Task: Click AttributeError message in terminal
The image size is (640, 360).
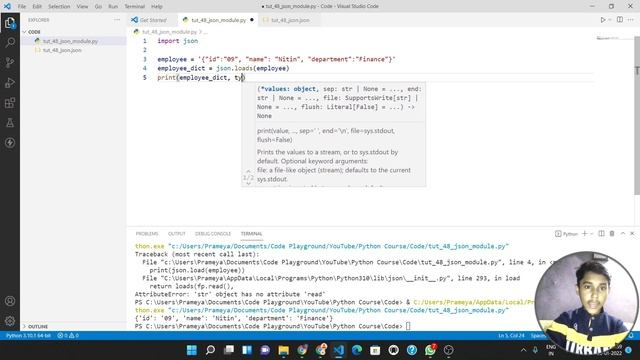Action: (x=230, y=294)
